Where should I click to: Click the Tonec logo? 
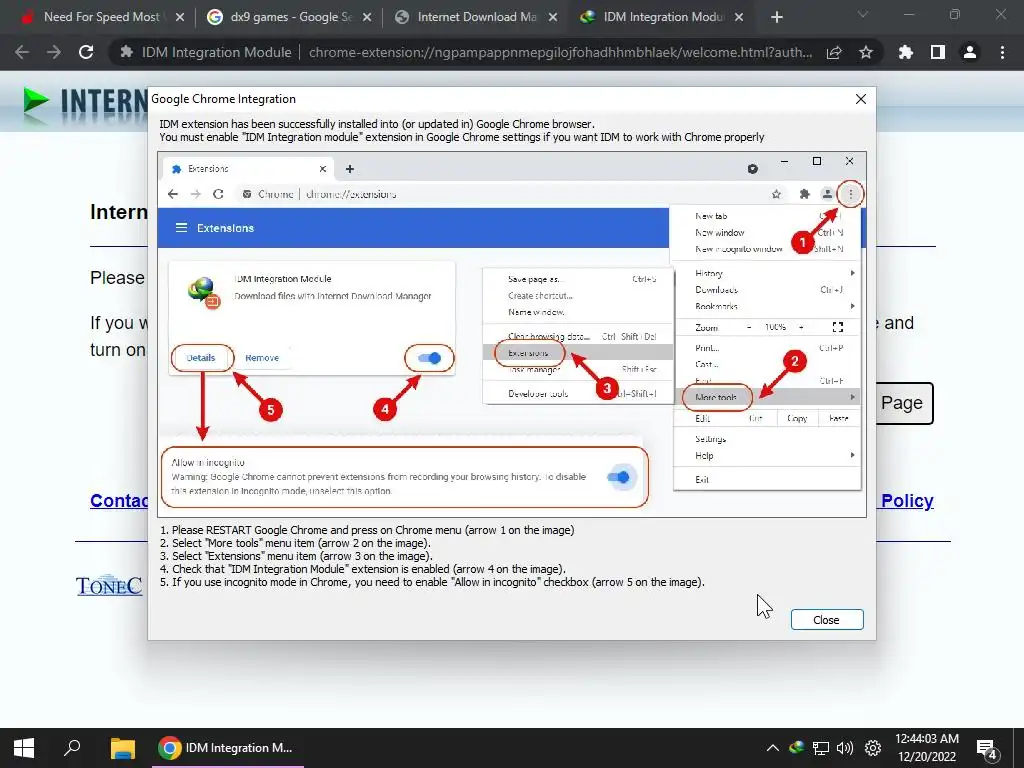pos(109,585)
